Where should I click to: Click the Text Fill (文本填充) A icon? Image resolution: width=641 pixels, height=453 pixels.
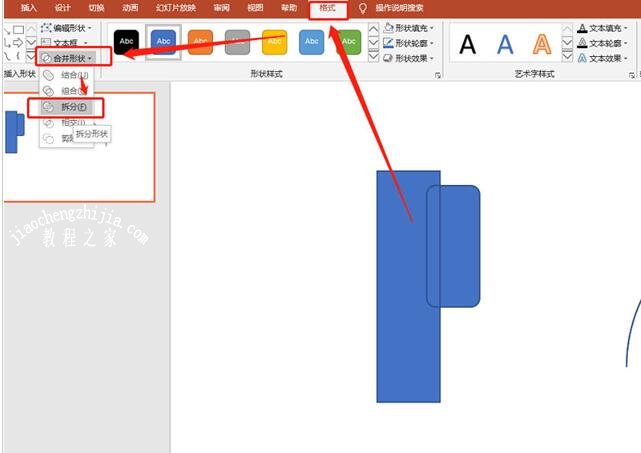[582, 28]
